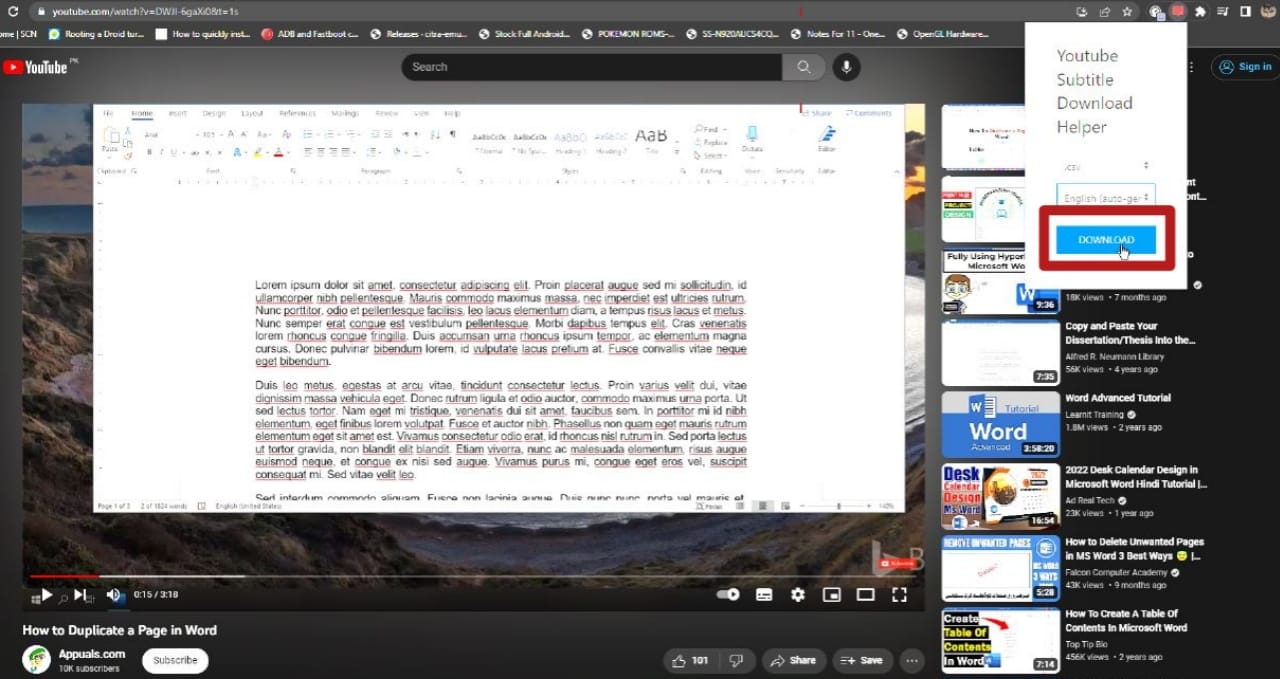This screenshot has width=1280, height=679.
Task: Click extension icon left of red one
Action: pos(1156,12)
